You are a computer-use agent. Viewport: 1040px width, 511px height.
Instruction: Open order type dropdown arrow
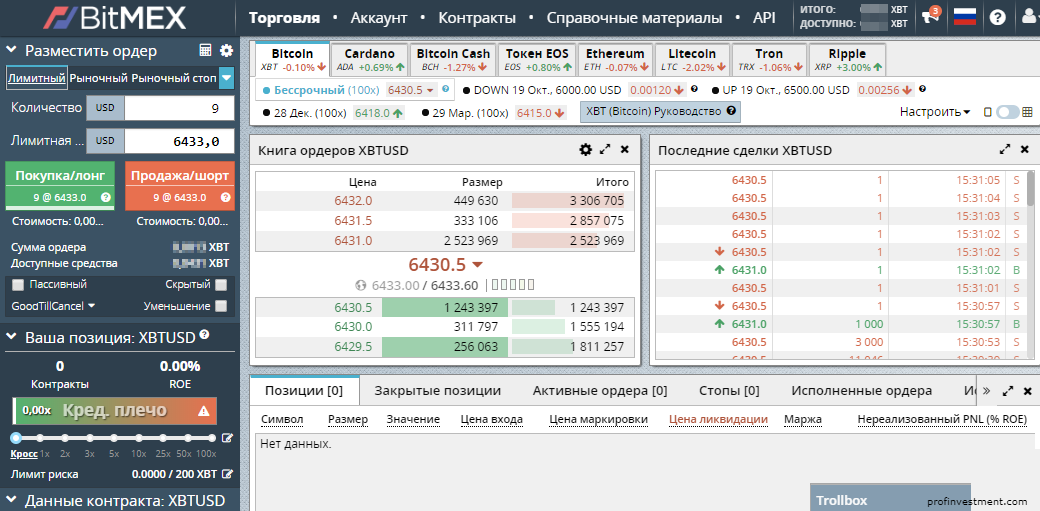227,78
